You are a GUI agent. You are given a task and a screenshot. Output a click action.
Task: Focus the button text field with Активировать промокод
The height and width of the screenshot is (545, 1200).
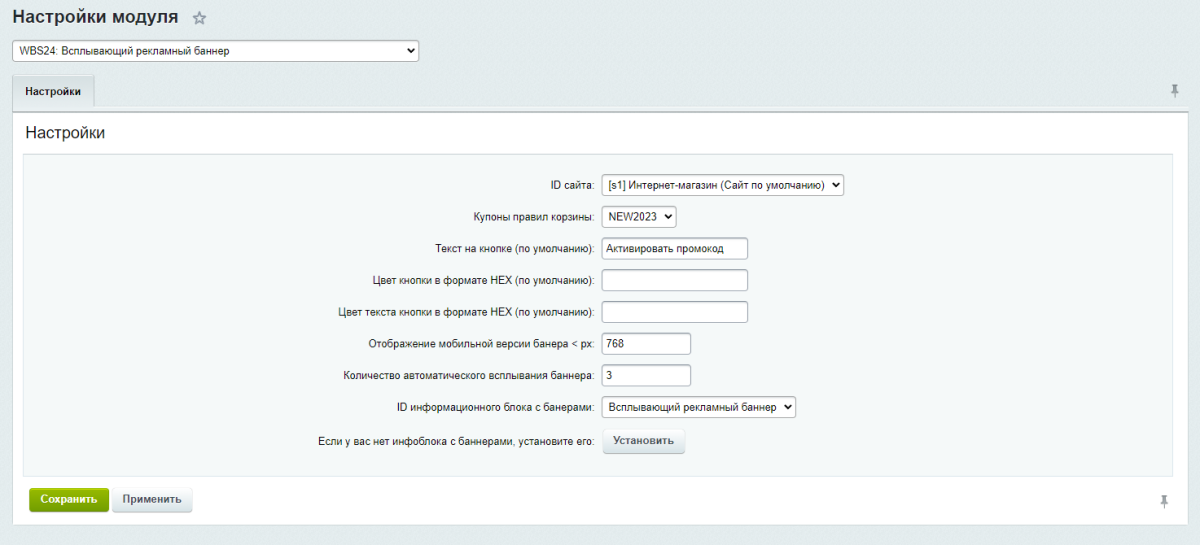click(x=674, y=249)
